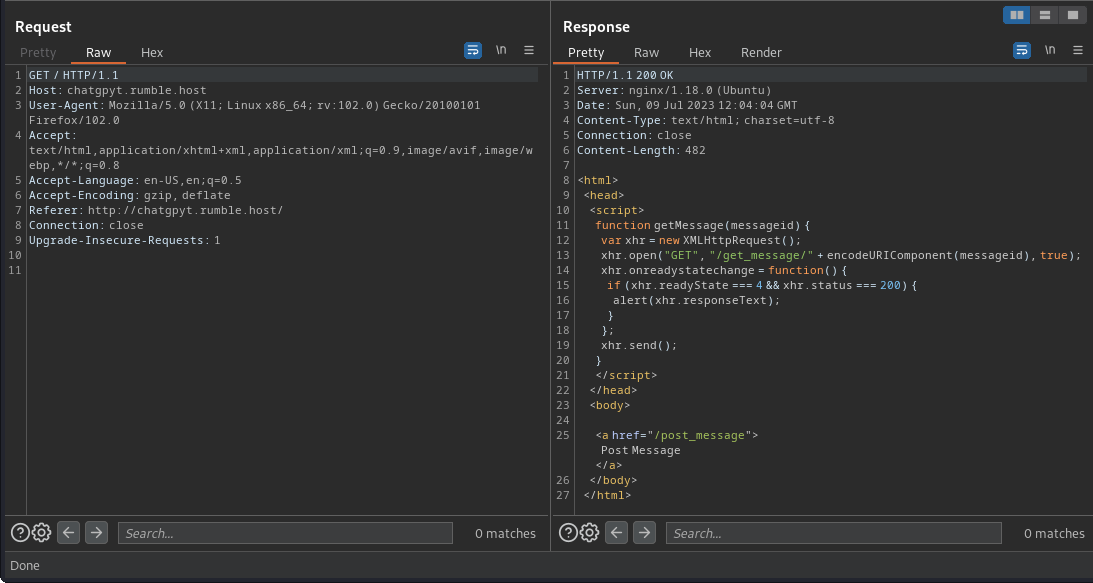Go to next match in Response search

(644, 533)
